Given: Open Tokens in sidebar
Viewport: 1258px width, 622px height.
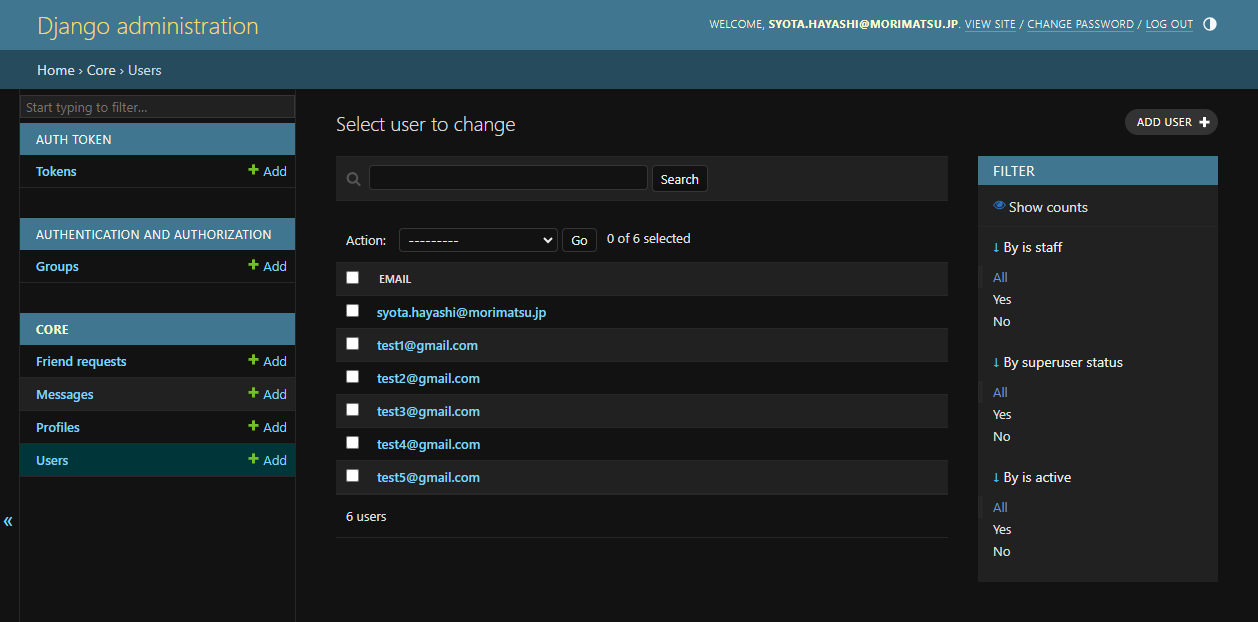Looking at the screenshot, I should click(x=56, y=171).
